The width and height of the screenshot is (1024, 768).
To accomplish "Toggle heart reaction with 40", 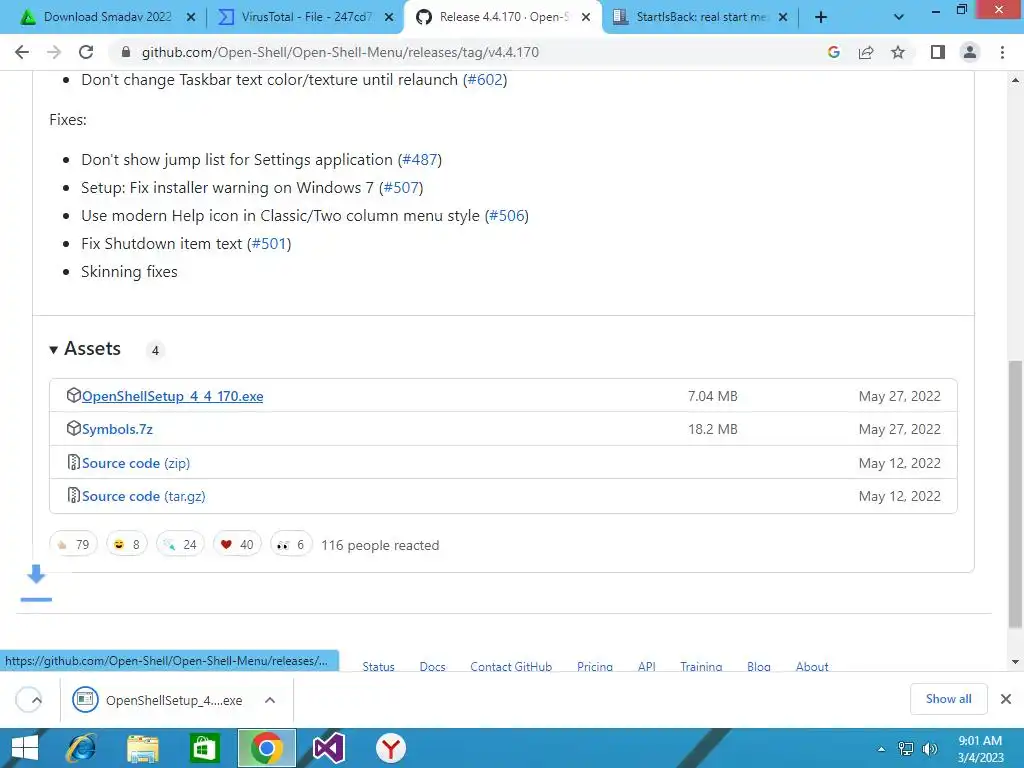I will [x=237, y=545].
